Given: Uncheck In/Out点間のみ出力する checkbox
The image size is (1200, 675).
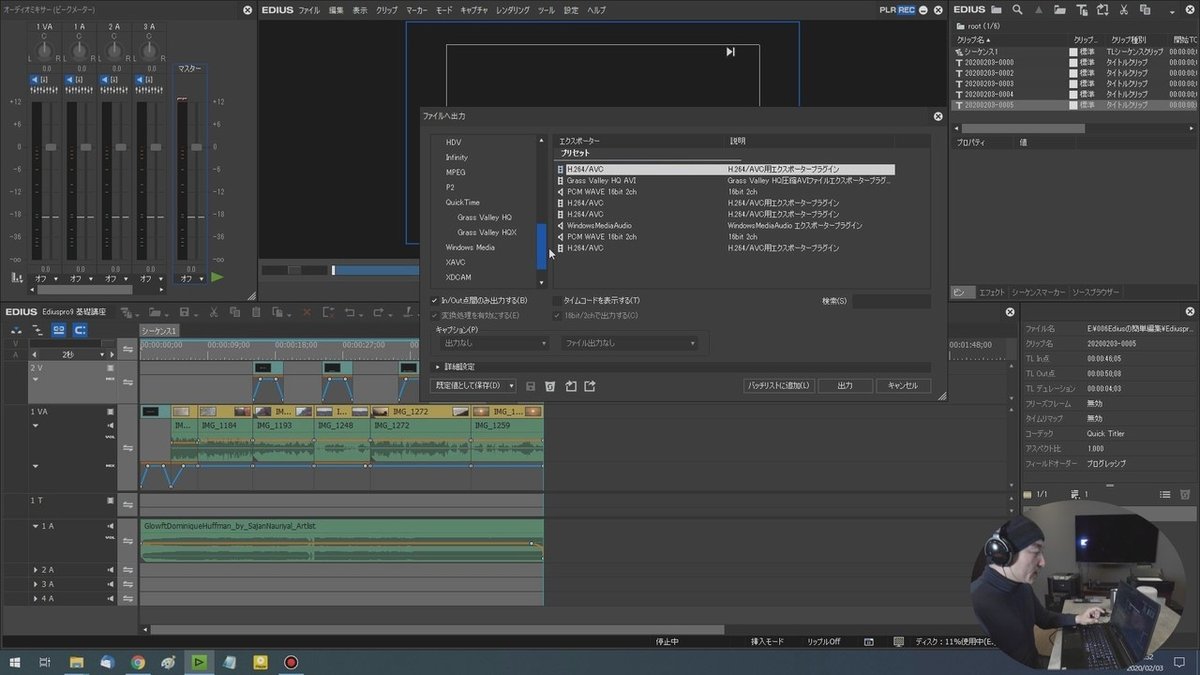Looking at the screenshot, I should pyautogui.click(x=435, y=301).
